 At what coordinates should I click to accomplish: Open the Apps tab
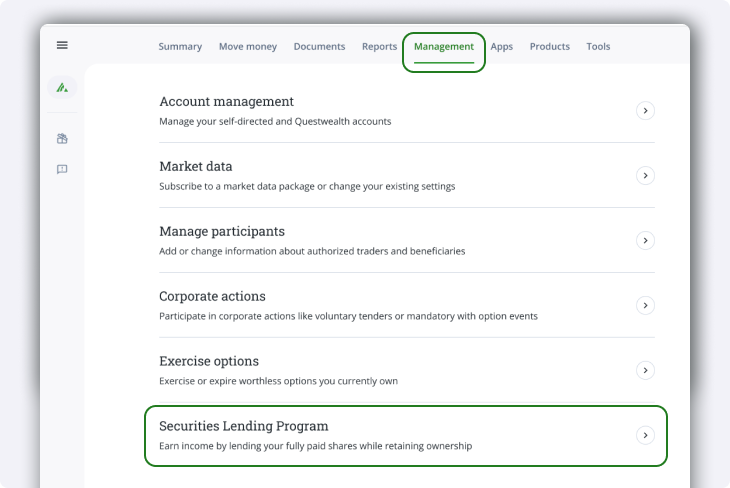[x=502, y=46]
